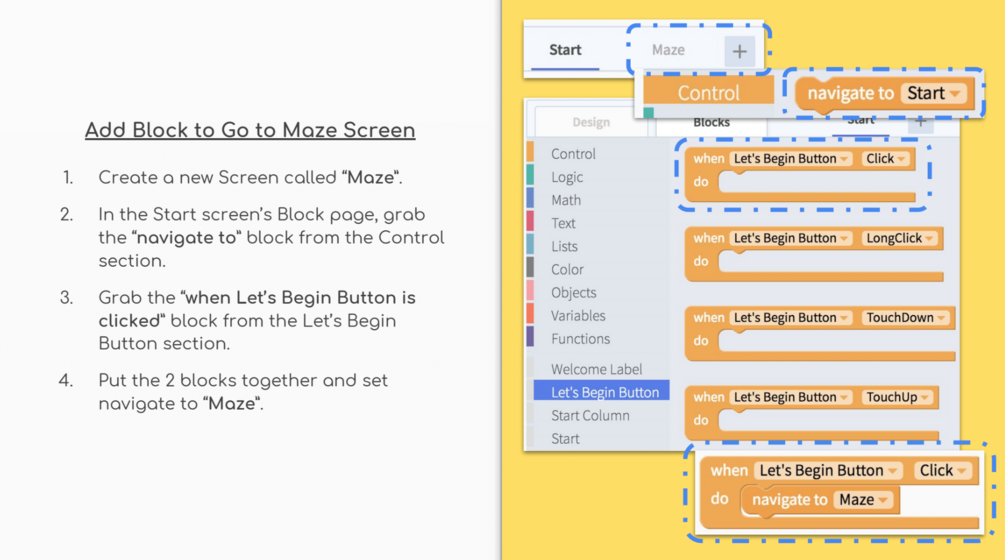Open Click dropdown in the block containing navigate to Maze
The height and width of the screenshot is (560, 1005).
[x=943, y=471]
